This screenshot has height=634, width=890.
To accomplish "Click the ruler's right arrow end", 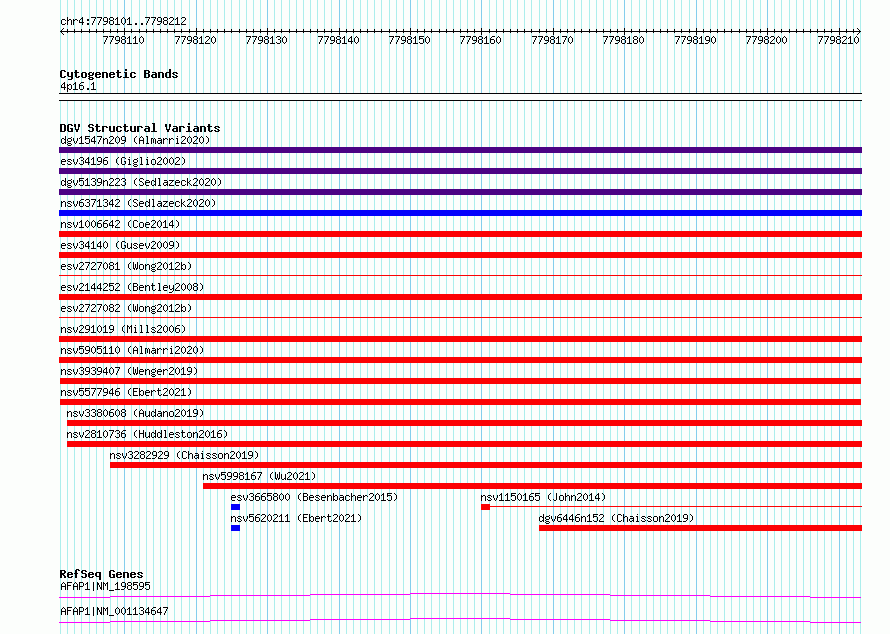I will click(x=859, y=31).
